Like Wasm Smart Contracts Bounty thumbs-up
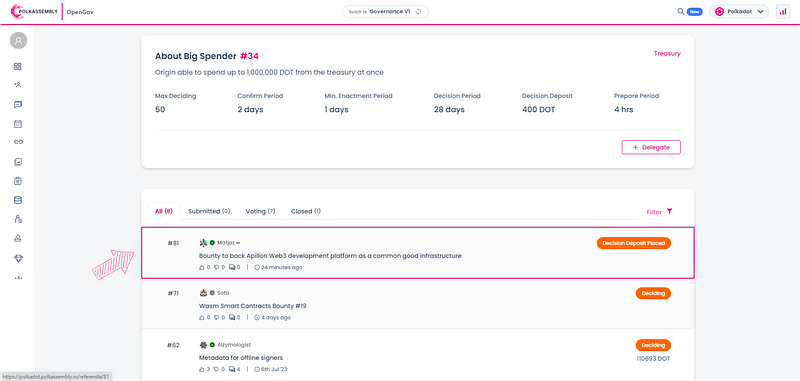800x381 pixels. tap(201, 317)
